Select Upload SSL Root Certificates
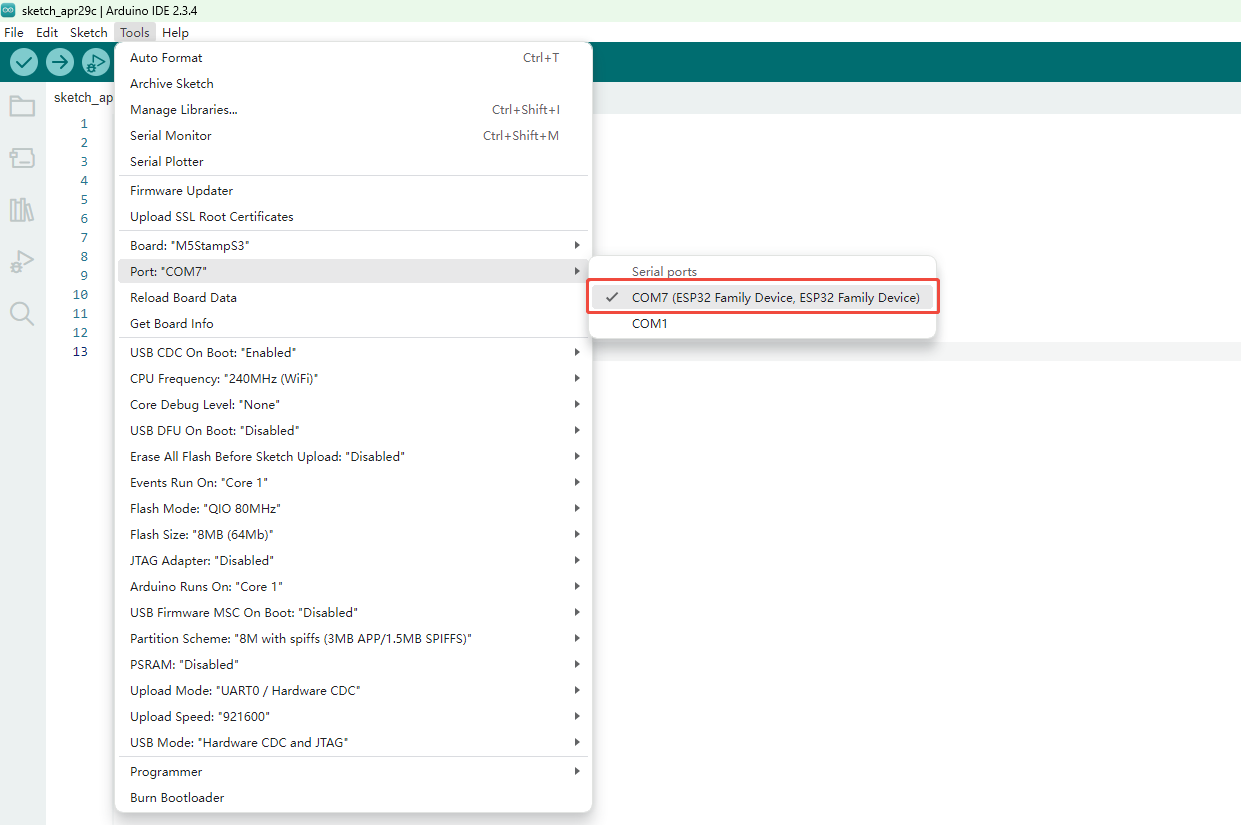The height and width of the screenshot is (825, 1241). point(354,217)
